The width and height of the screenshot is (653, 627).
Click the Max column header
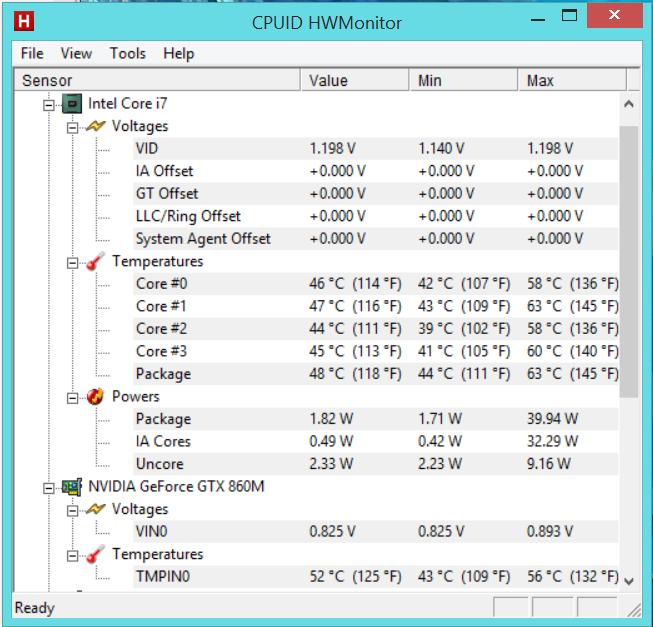point(572,80)
